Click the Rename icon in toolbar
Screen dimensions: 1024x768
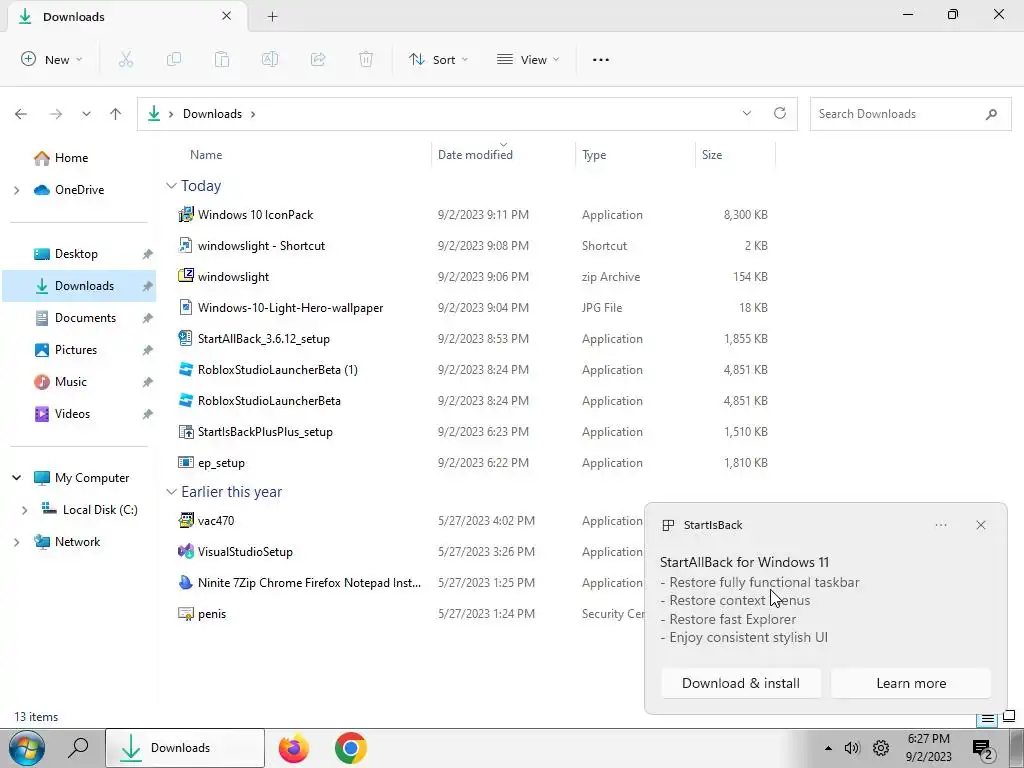[x=270, y=59]
